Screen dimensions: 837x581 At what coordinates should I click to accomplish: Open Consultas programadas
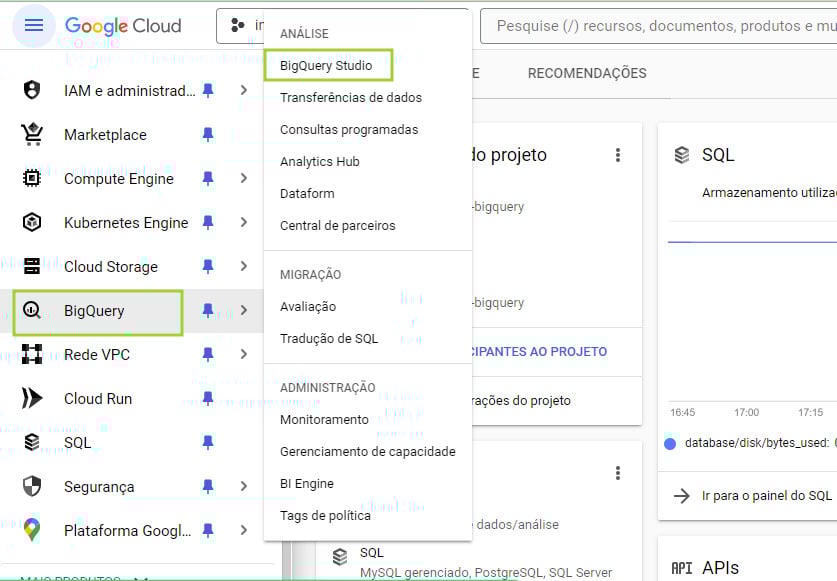point(349,130)
